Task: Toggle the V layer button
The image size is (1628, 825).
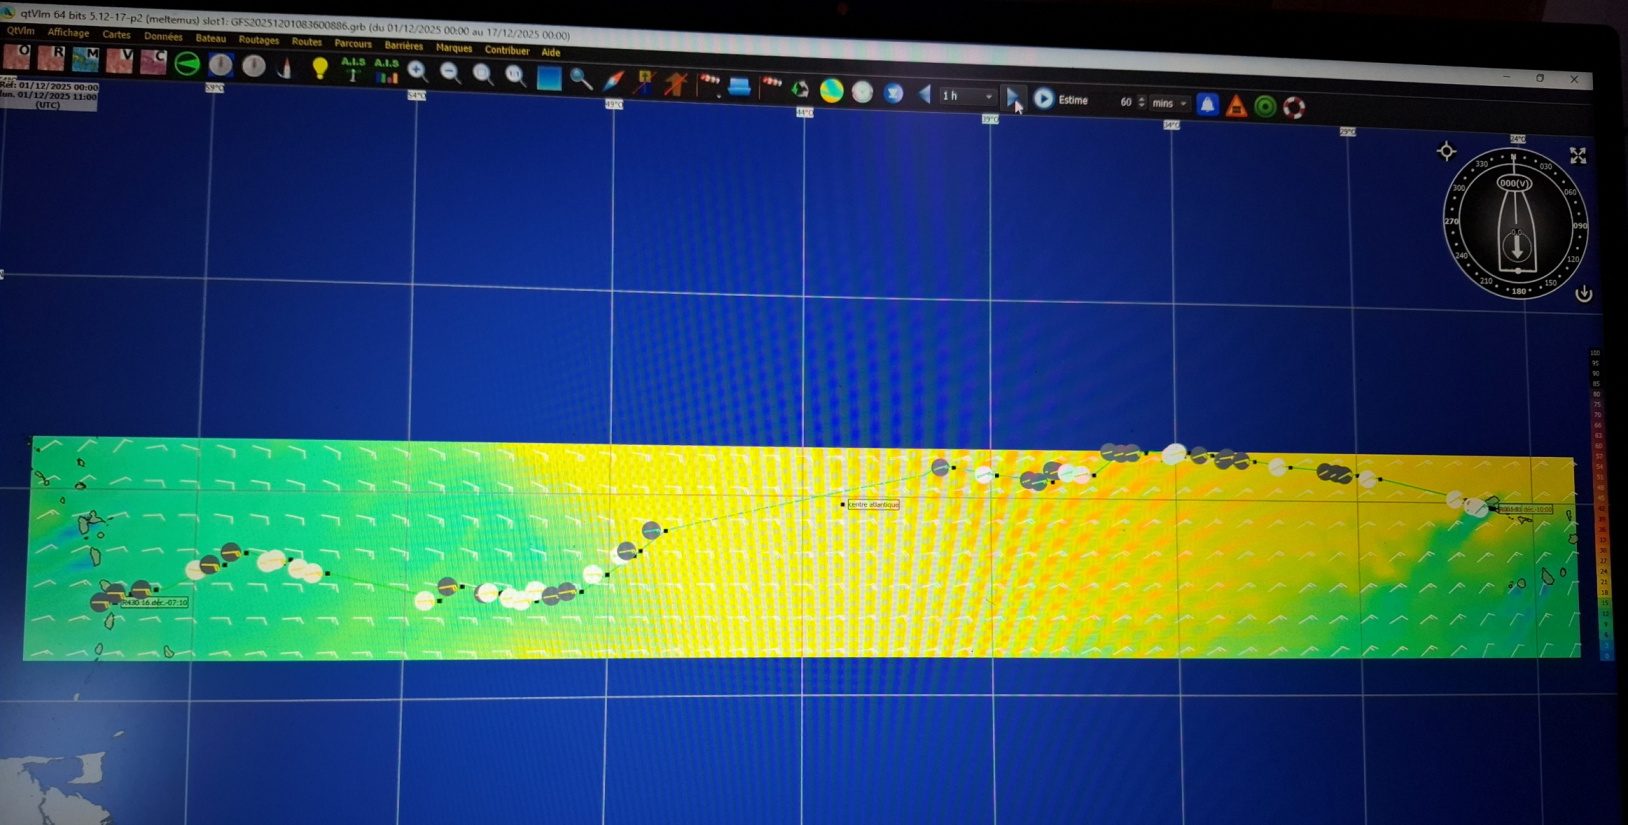Action: tap(120, 60)
